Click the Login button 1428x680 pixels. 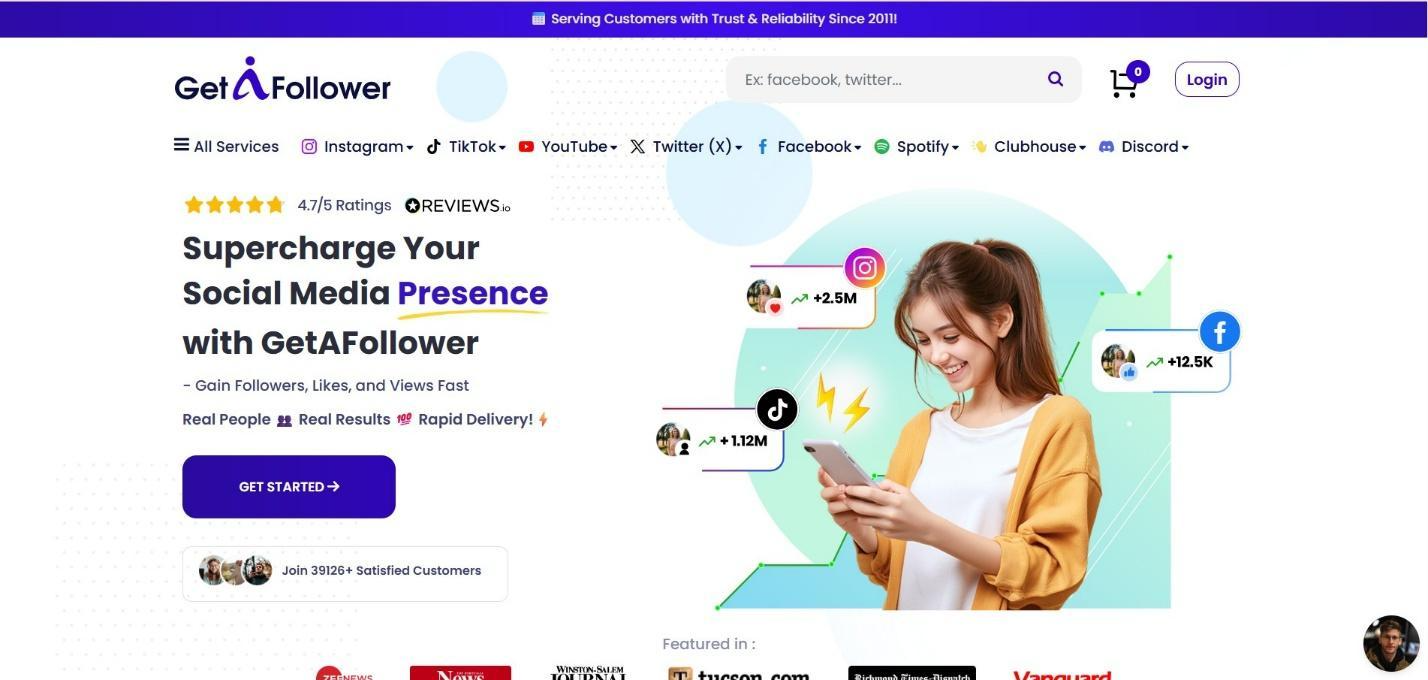1207,80
